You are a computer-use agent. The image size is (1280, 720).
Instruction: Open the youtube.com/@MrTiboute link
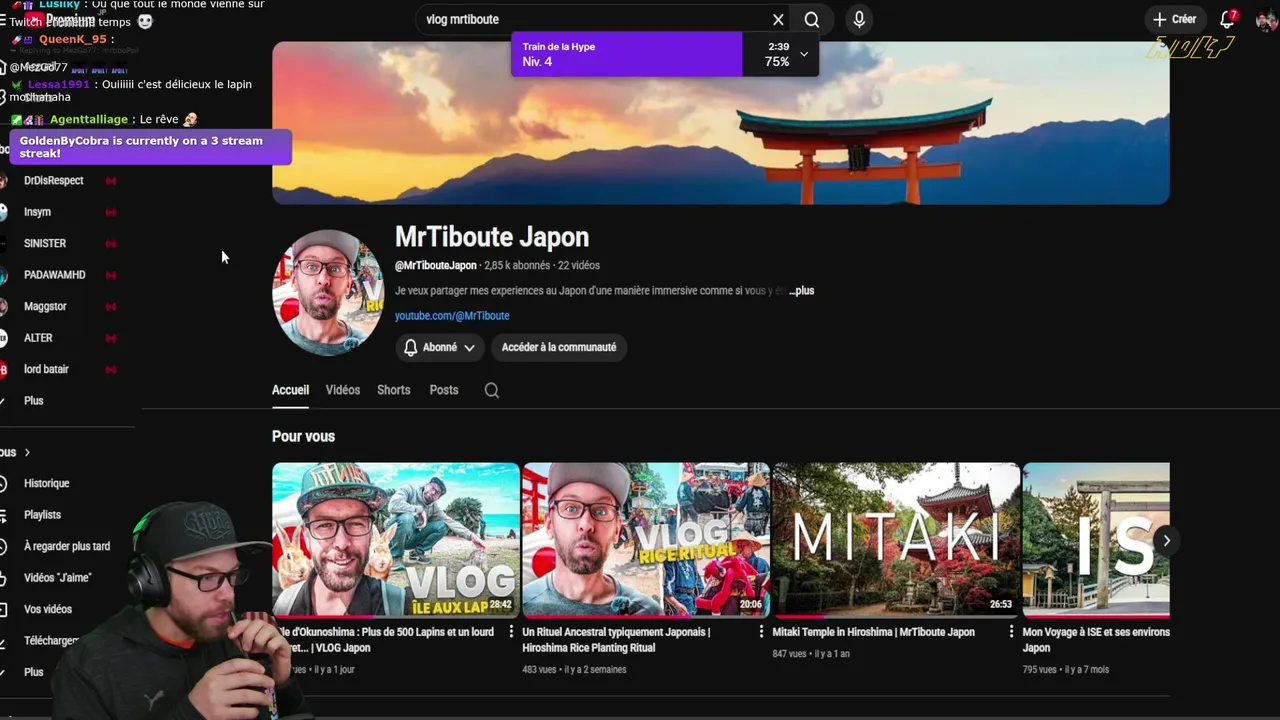pyautogui.click(x=452, y=316)
